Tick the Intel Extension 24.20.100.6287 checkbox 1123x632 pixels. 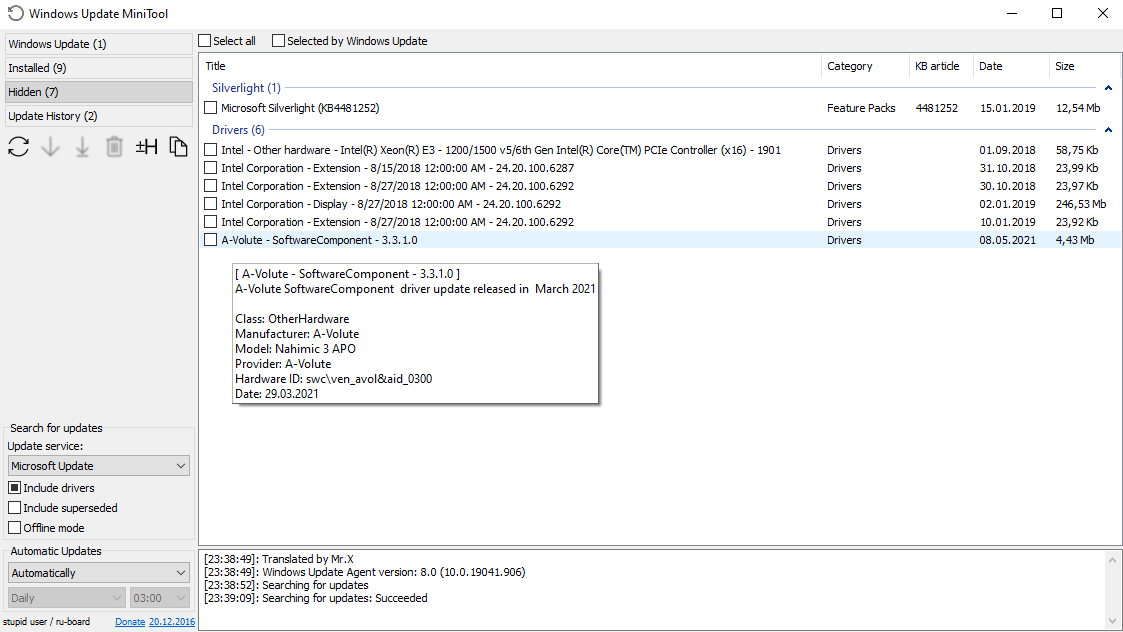point(211,168)
